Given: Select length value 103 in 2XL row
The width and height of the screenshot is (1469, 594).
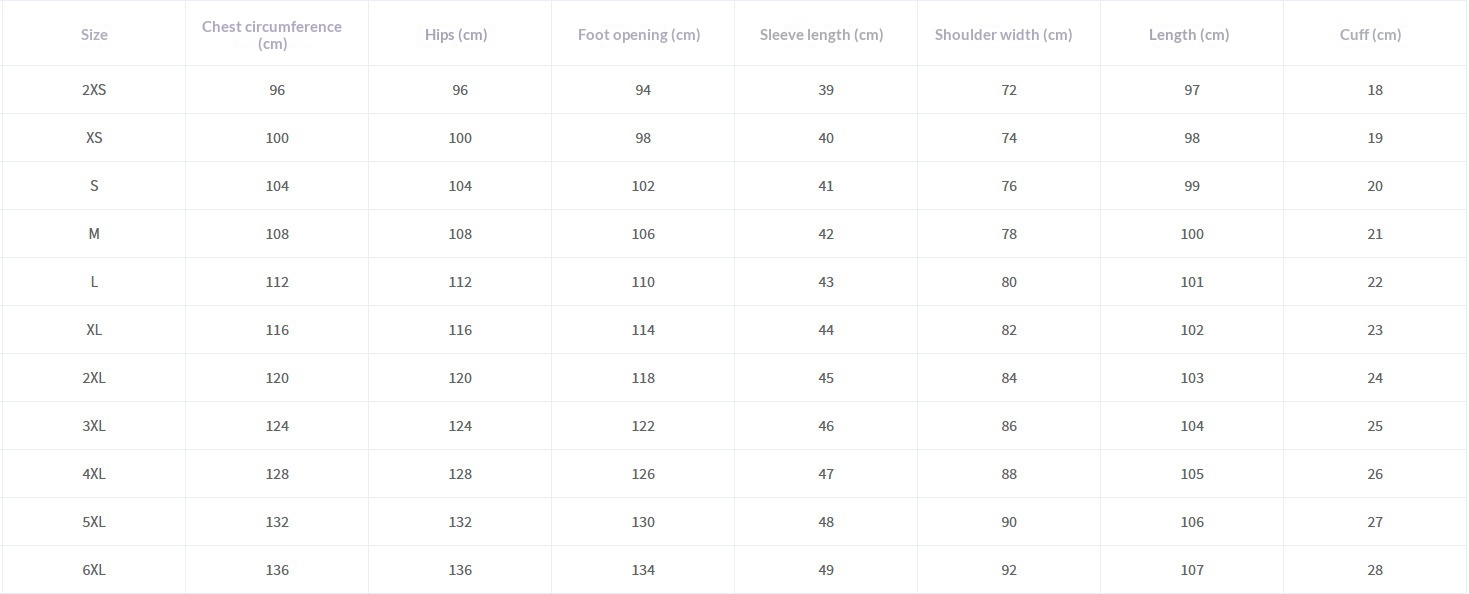Looking at the screenshot, I should click(1192, 378).
